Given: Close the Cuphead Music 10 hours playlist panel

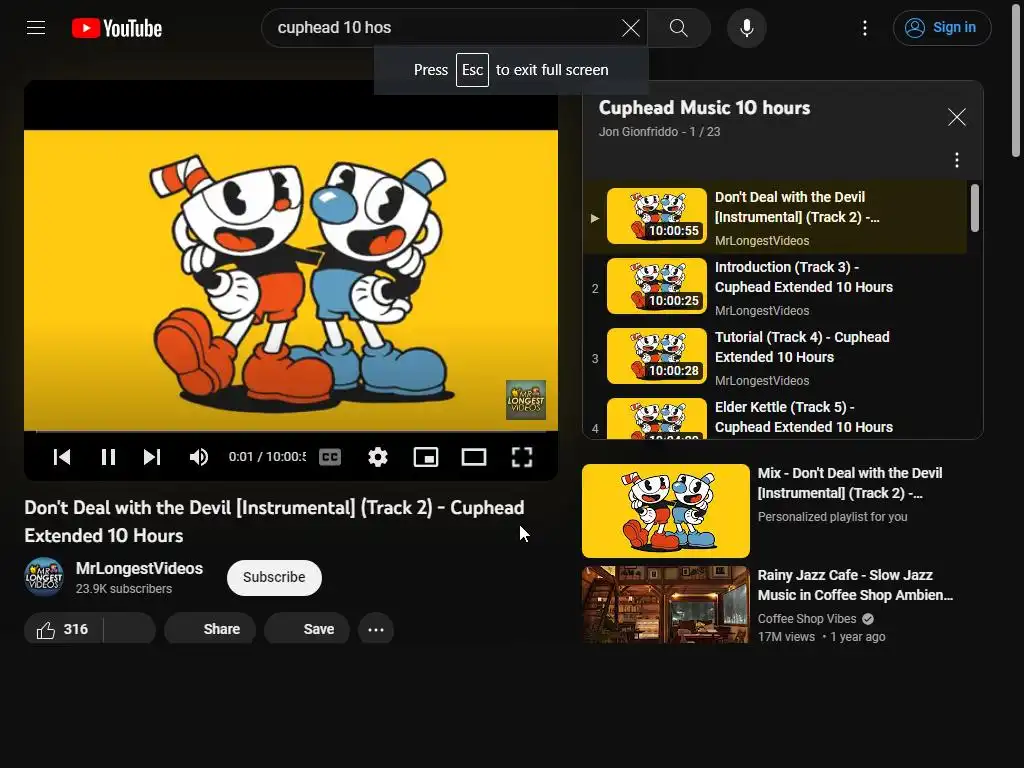Looking at the screenshot, I should coord(957,117).
